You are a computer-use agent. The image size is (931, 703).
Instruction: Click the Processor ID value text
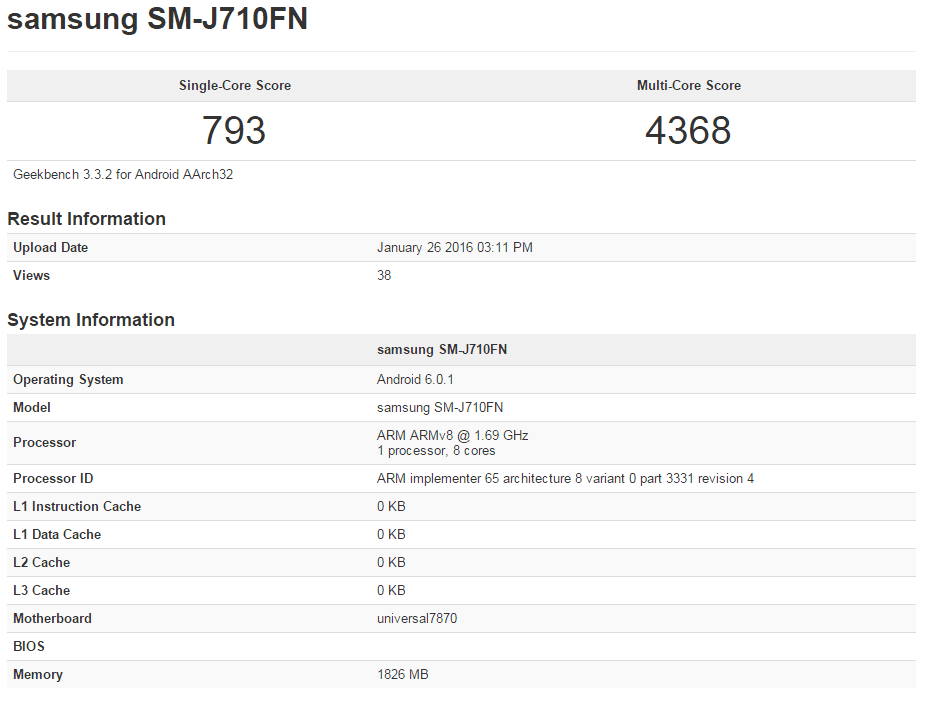[565, 479]
